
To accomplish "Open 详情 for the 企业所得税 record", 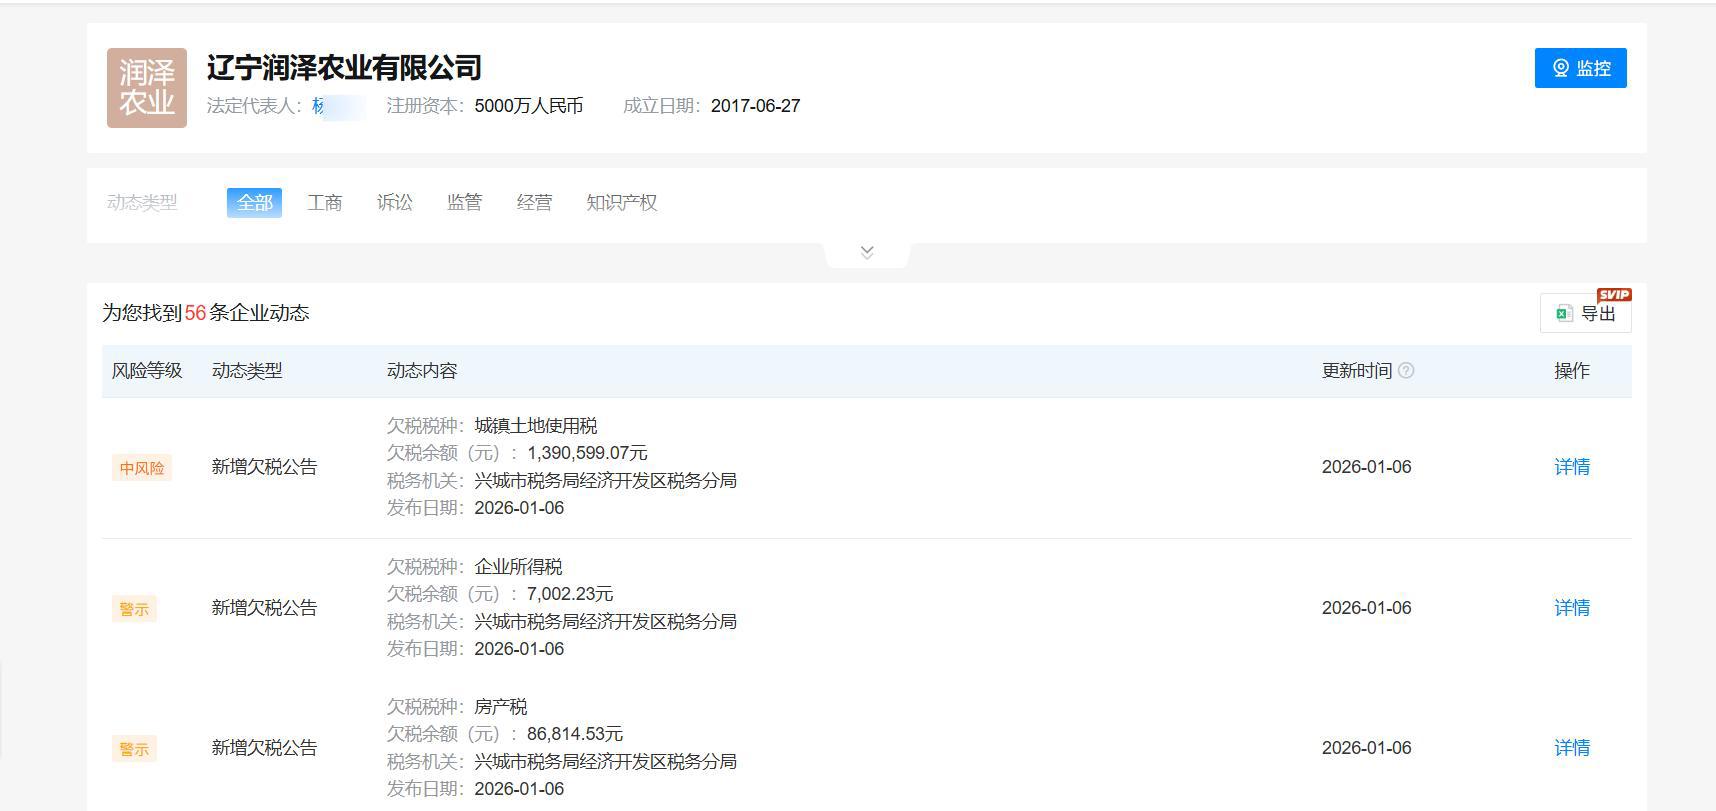I will [1571, 608].
